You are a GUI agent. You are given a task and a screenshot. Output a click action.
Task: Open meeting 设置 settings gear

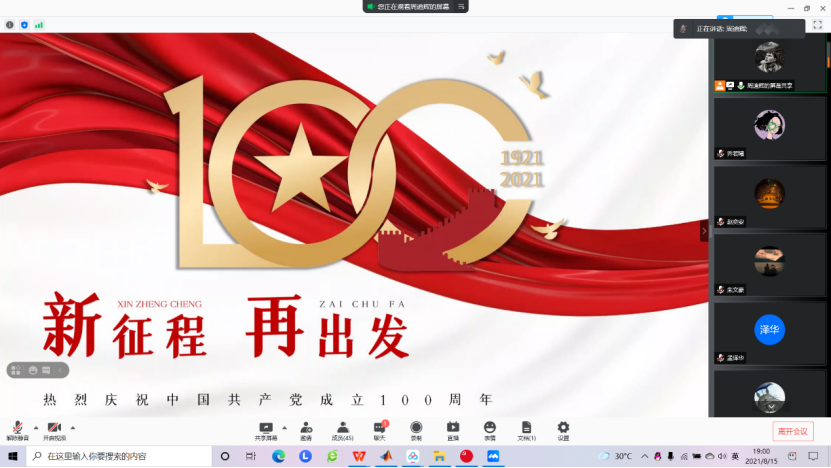point(563,430)
